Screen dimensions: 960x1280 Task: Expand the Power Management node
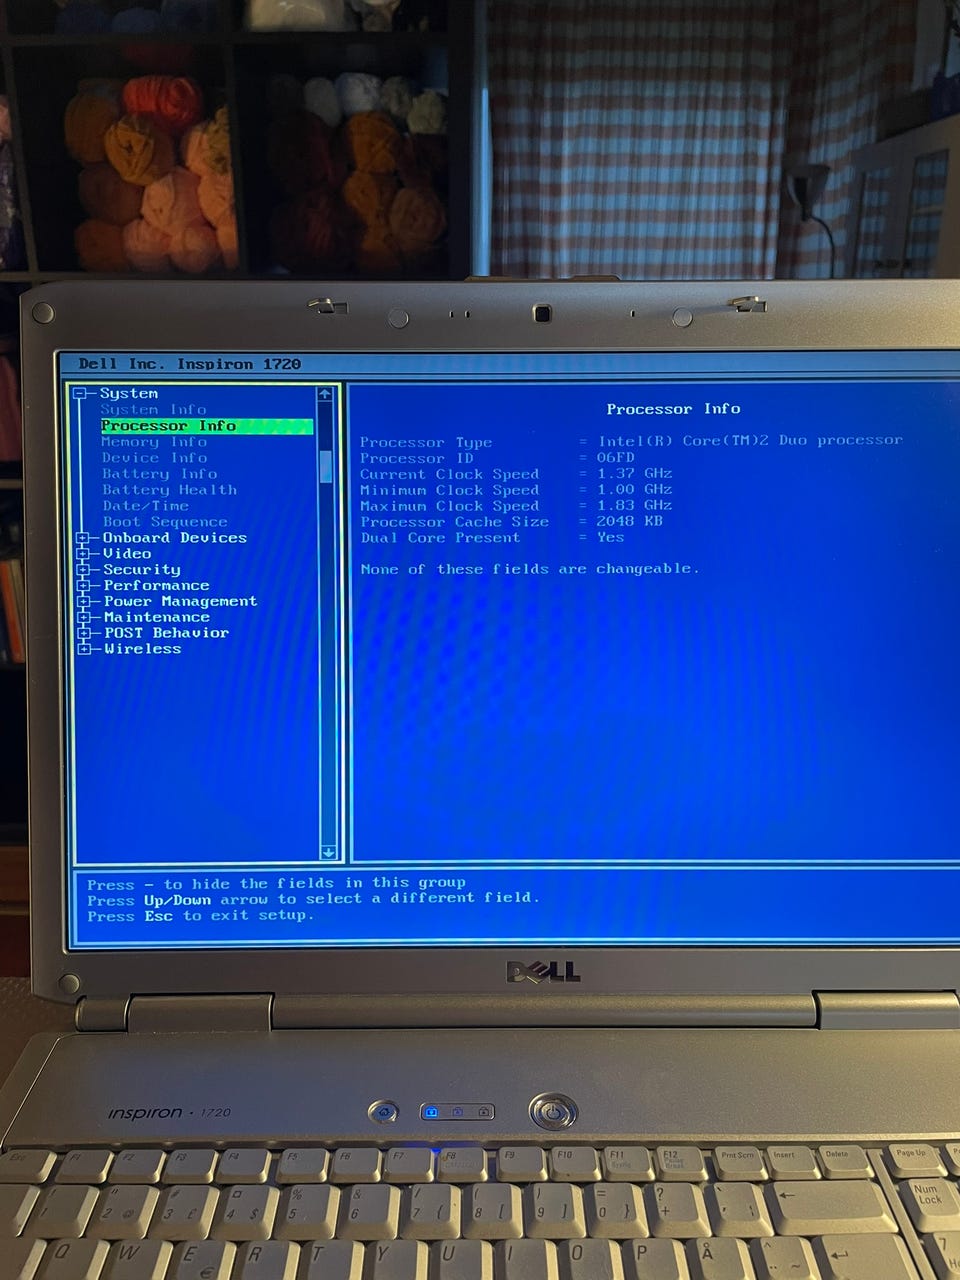pos(83,602)
